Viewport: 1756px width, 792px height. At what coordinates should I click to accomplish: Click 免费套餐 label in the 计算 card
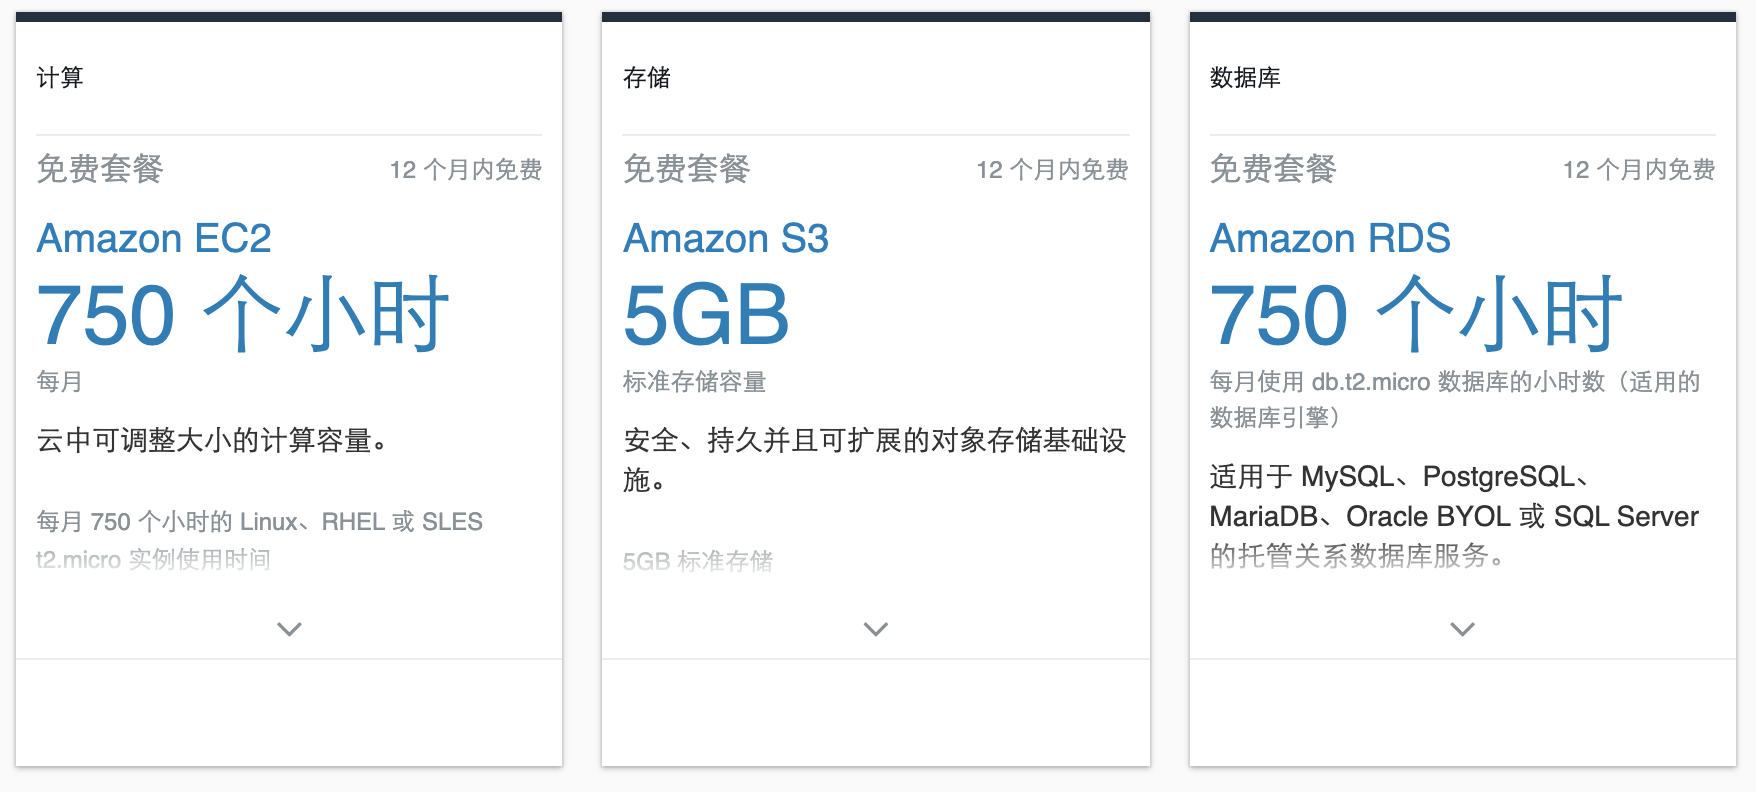[x=100, y=169]
